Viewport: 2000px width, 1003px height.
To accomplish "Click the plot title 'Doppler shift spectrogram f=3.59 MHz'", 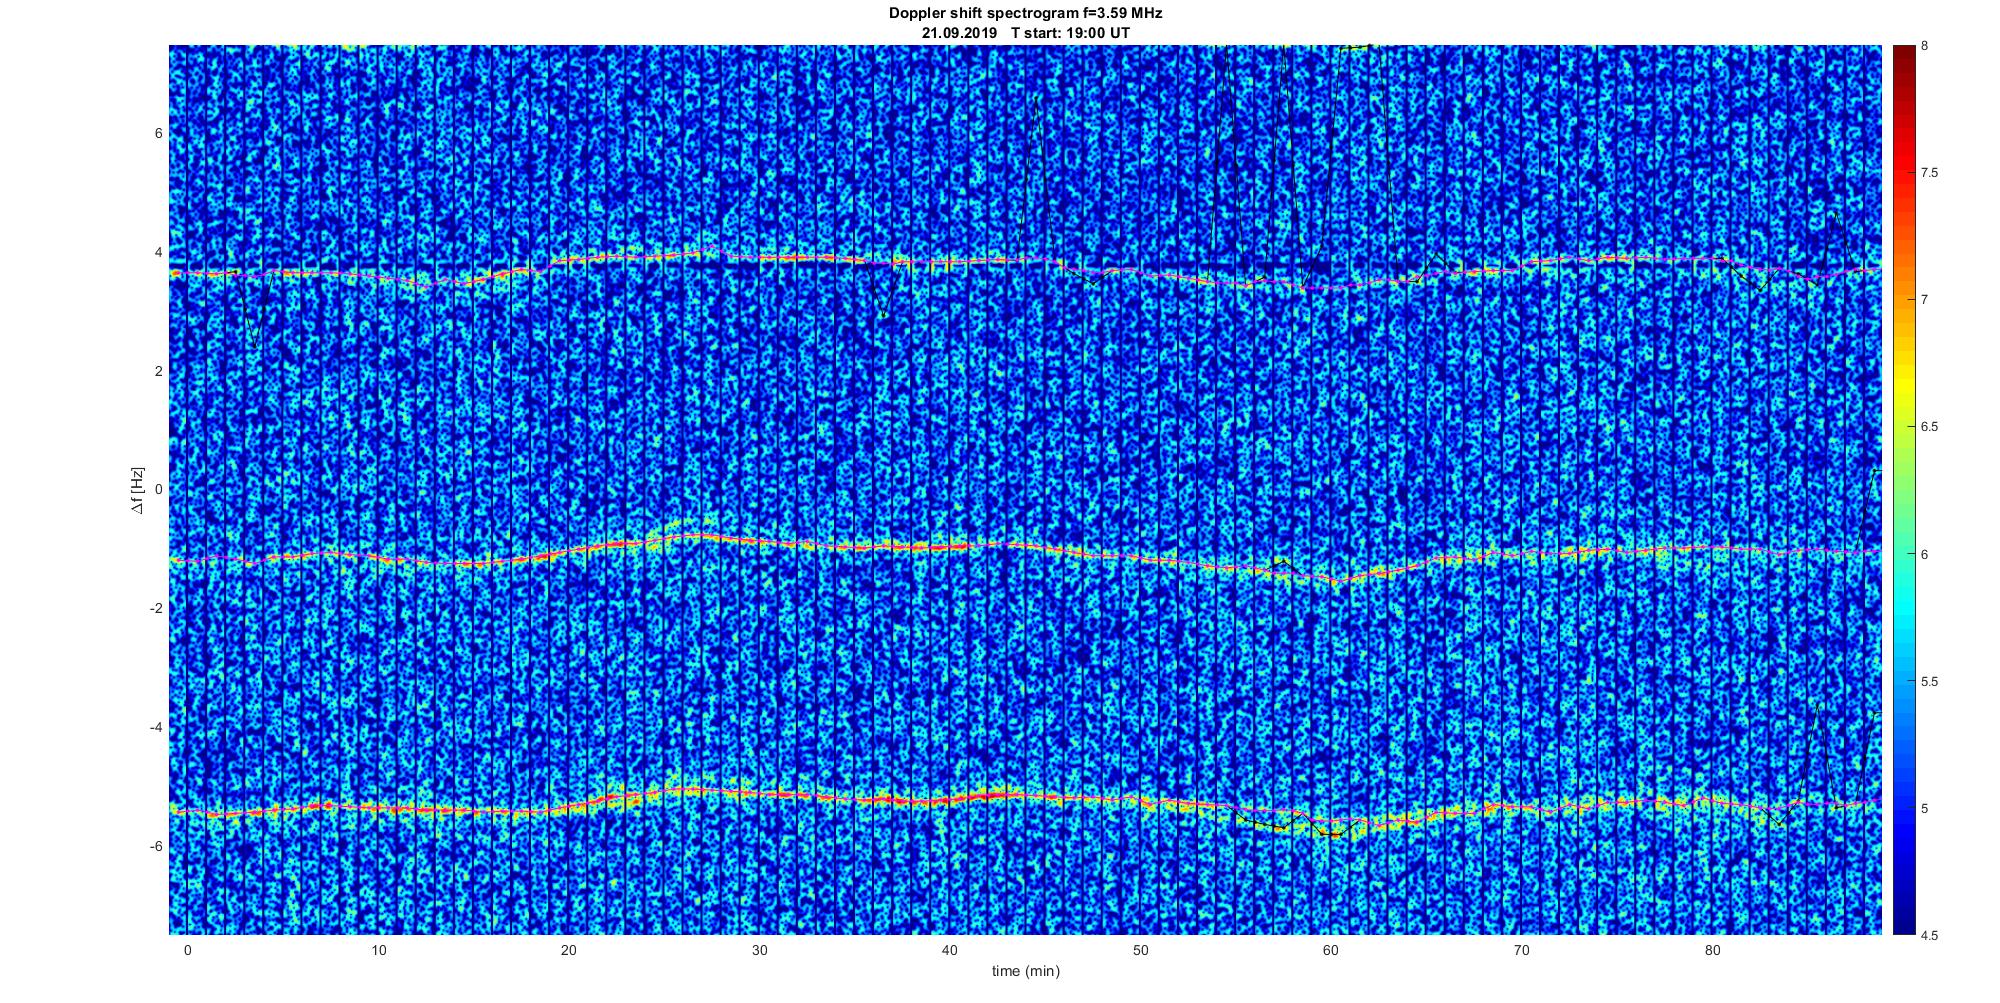I will tap(1026, 13).
